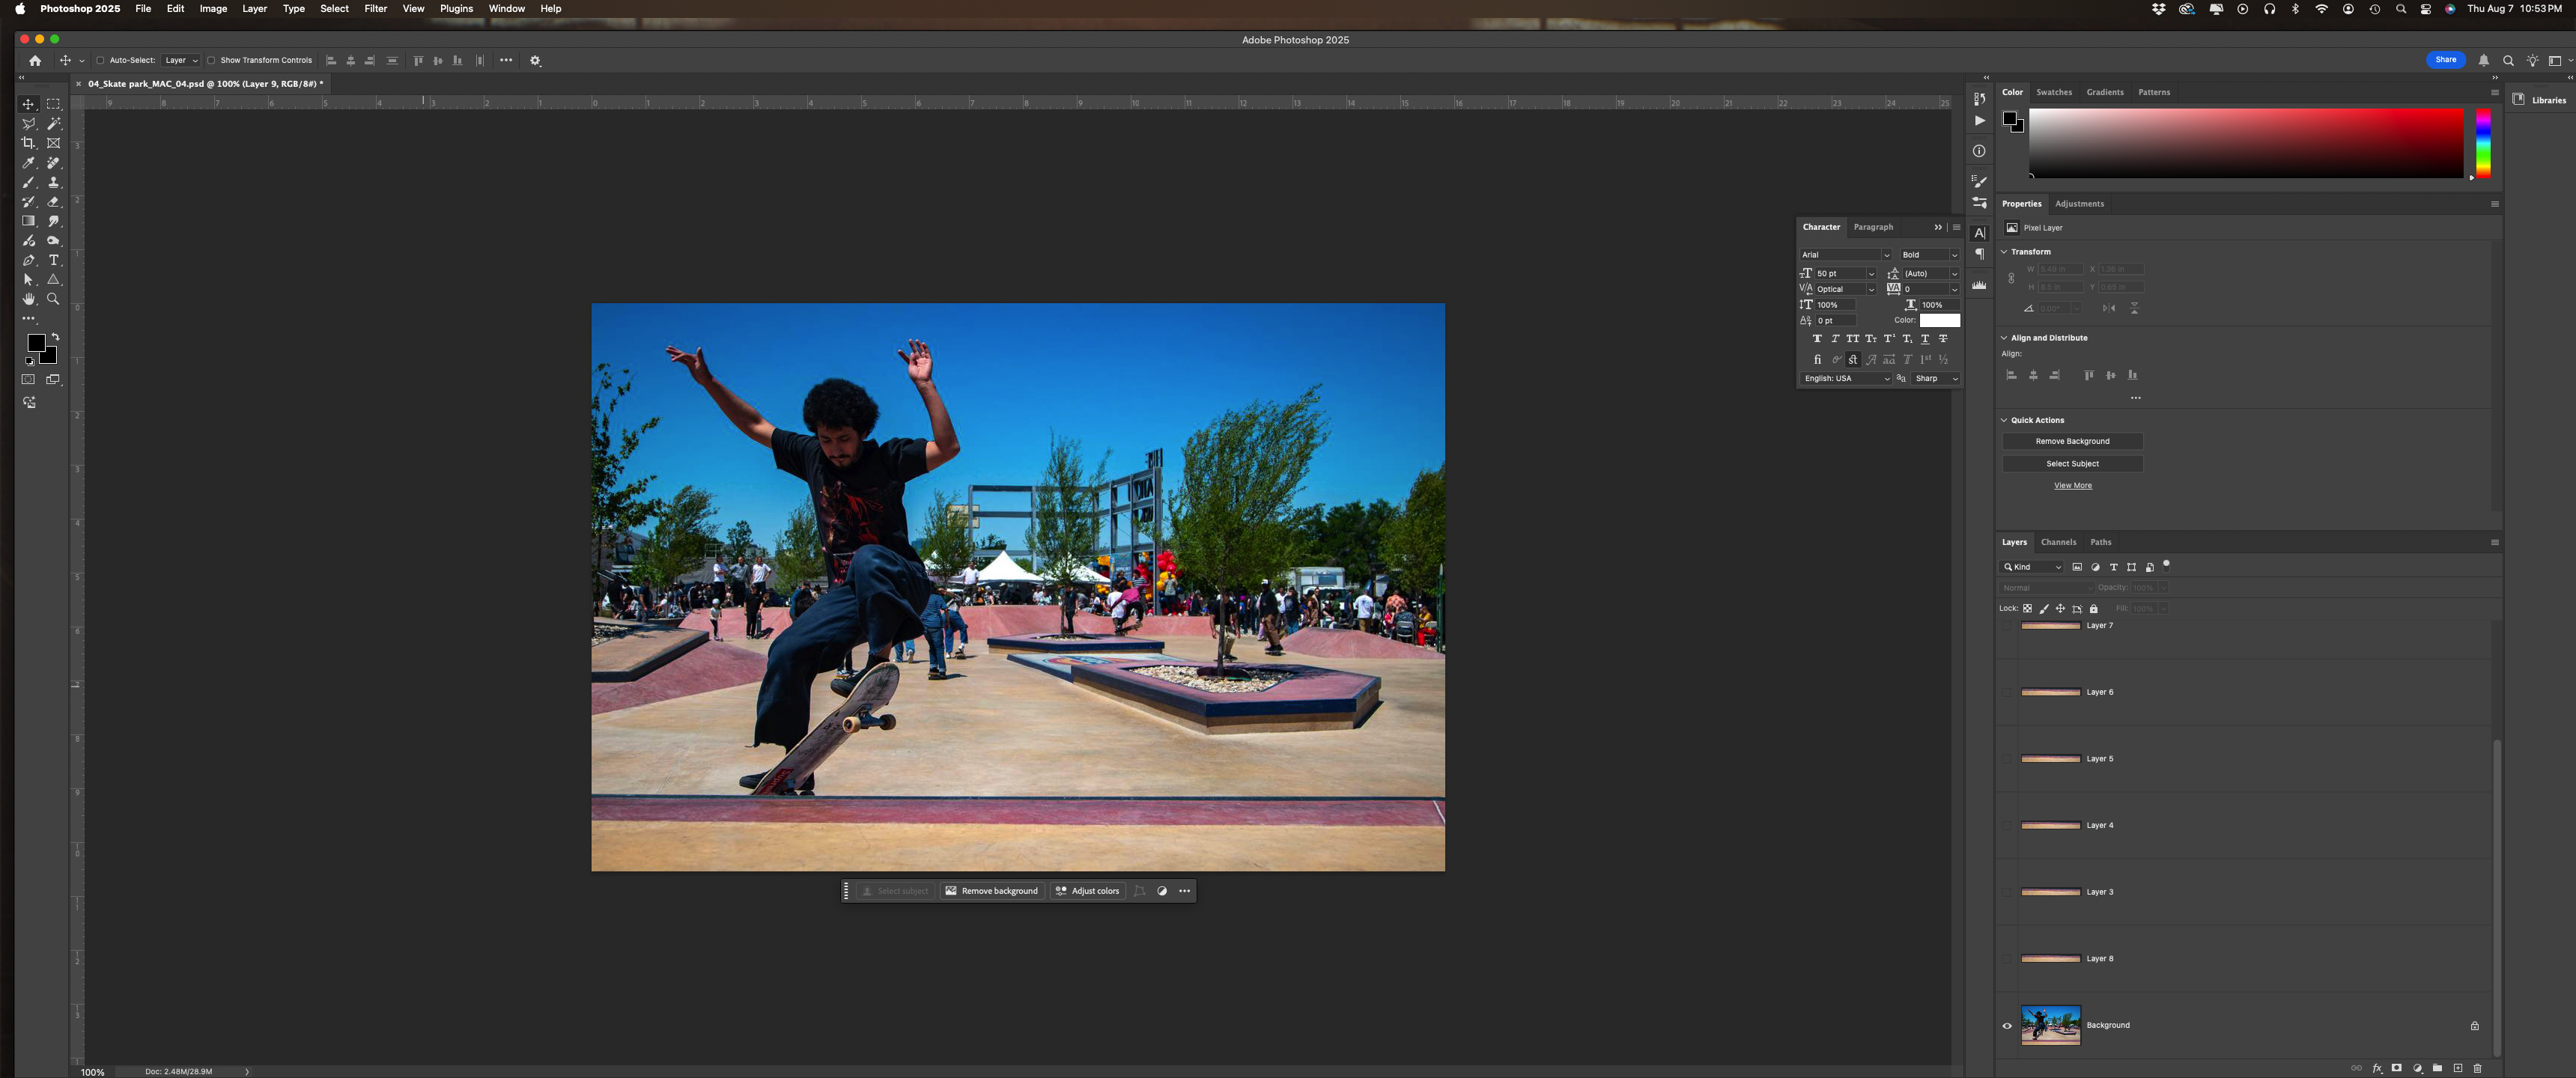Open the Info panel icon
This screenshot has width=2576, height=1078.
pyautogui.click(x=1979, y=151)
